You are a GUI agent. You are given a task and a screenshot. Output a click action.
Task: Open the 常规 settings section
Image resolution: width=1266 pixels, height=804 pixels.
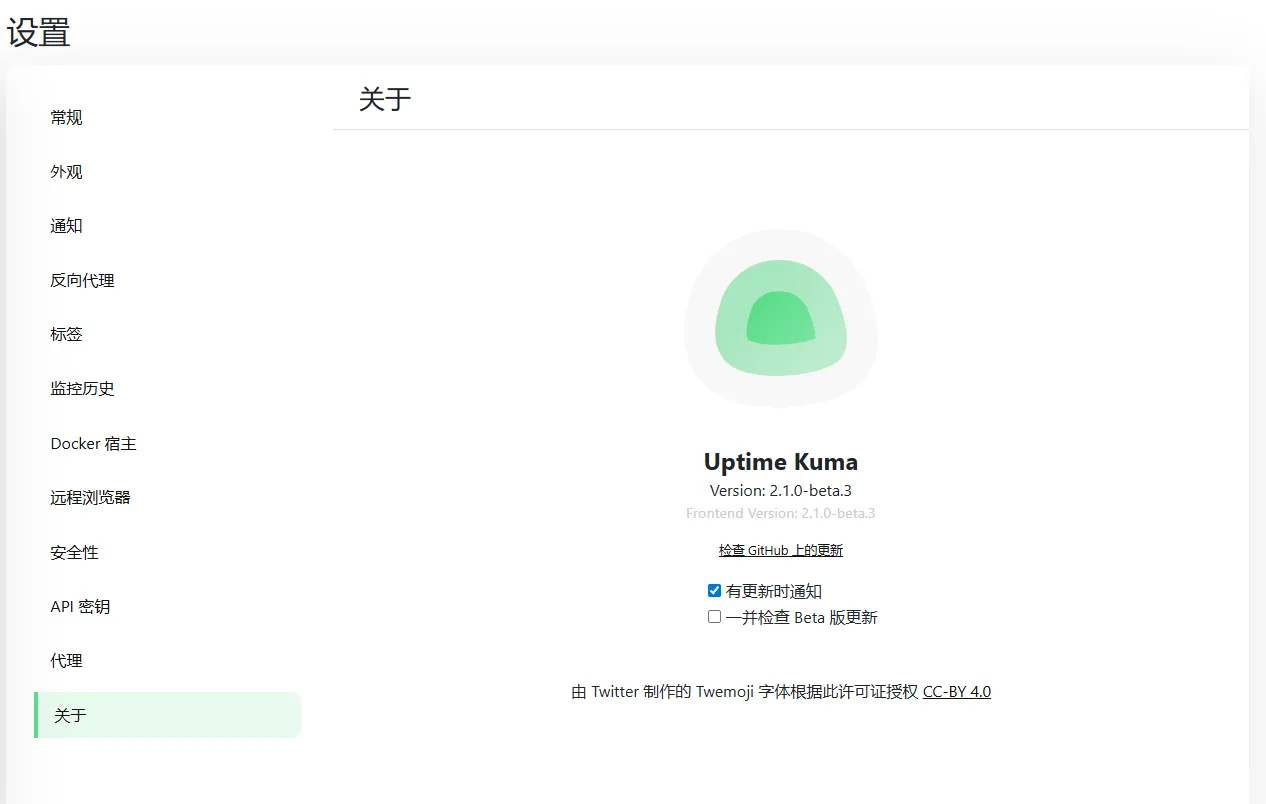coord(67,118)
